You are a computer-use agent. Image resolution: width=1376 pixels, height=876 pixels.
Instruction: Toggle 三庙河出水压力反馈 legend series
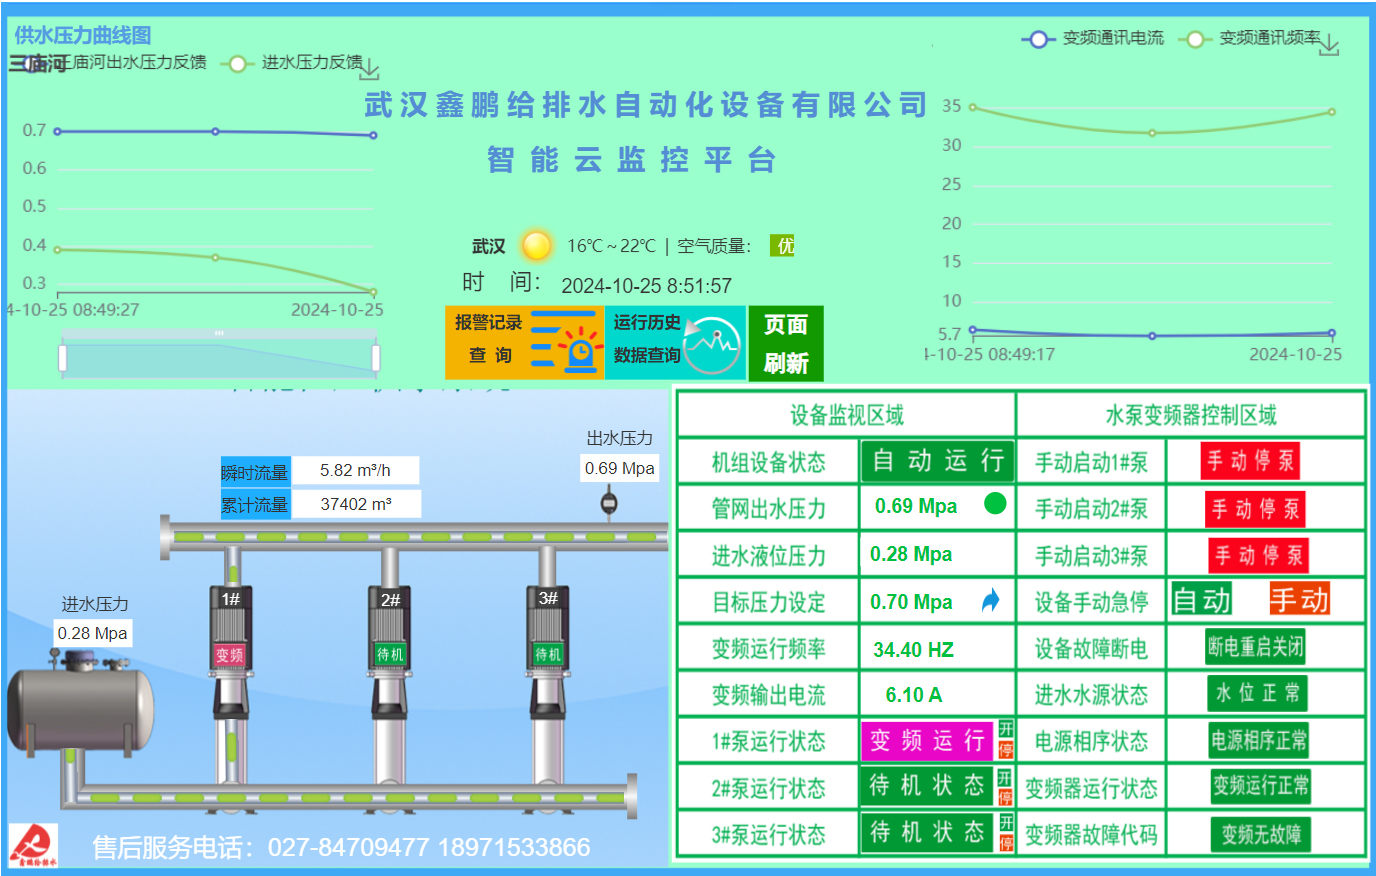pos(112,63)
